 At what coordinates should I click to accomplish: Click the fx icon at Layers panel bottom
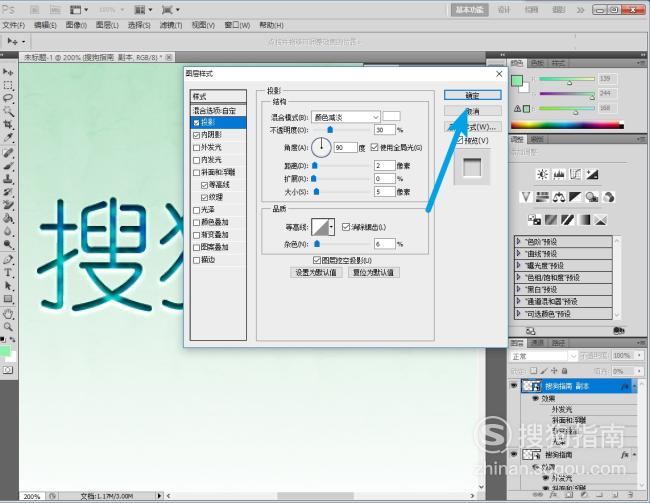pyautogui.click(x=553, y=495)
